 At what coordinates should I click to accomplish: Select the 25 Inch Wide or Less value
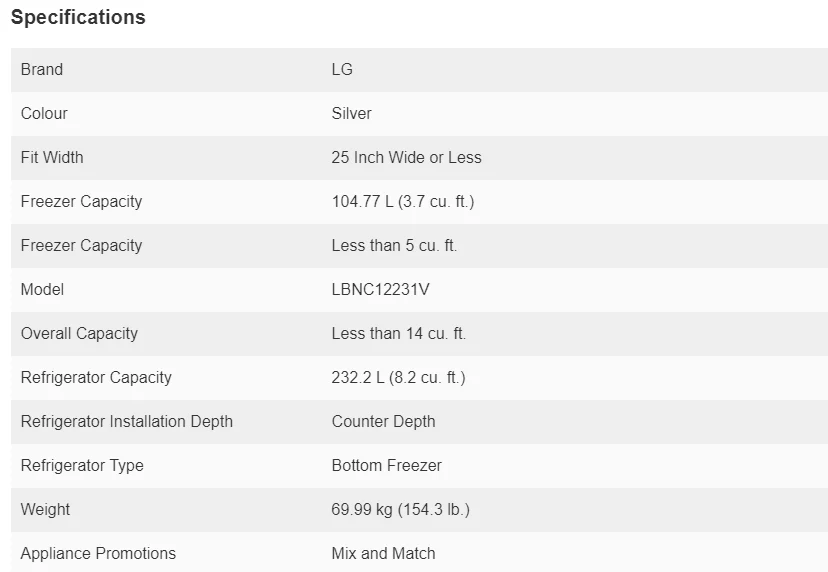click(406, 158)
